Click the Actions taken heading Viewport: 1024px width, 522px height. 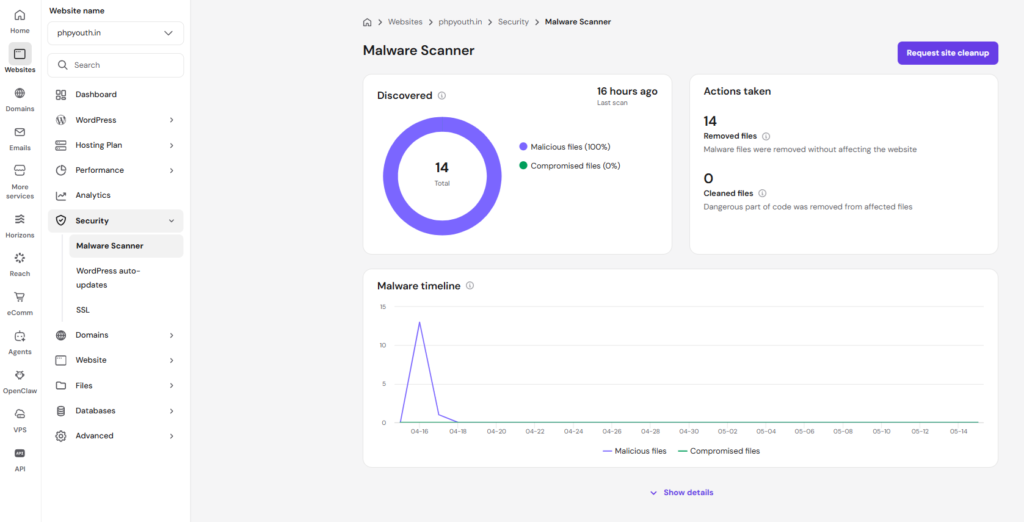coord(737,91)
